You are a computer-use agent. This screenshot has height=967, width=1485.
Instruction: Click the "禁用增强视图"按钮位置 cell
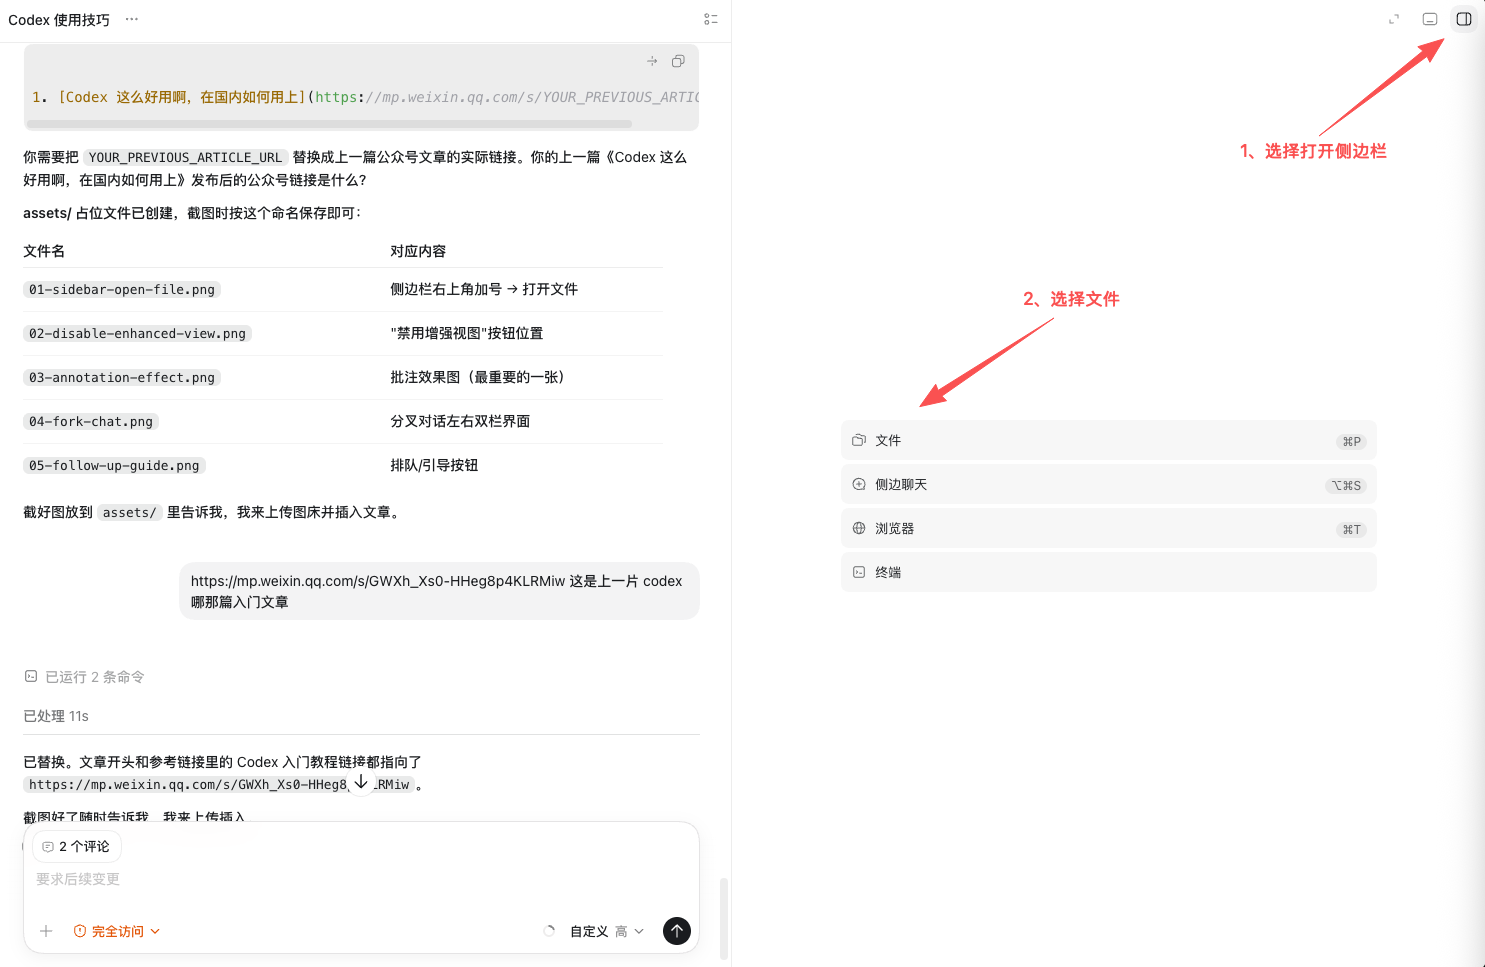click(x=467, y=333)
